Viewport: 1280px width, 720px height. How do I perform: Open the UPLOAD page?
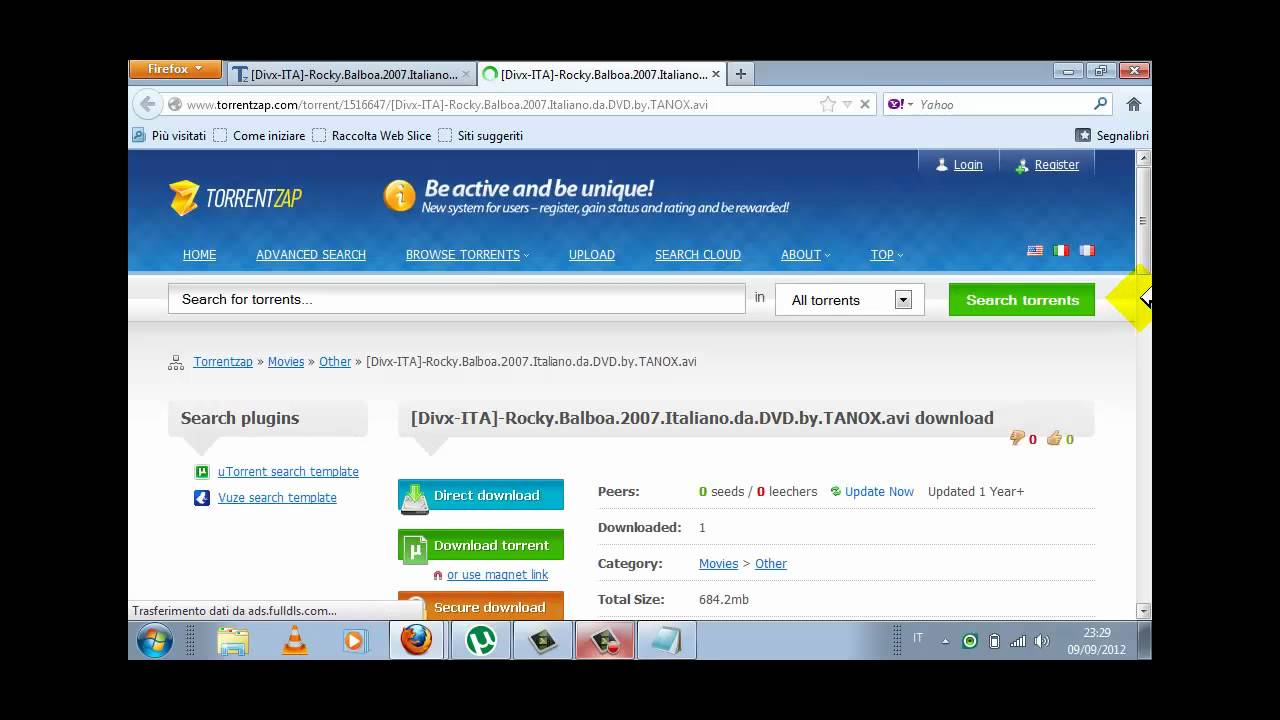click(x=592, y=255)
